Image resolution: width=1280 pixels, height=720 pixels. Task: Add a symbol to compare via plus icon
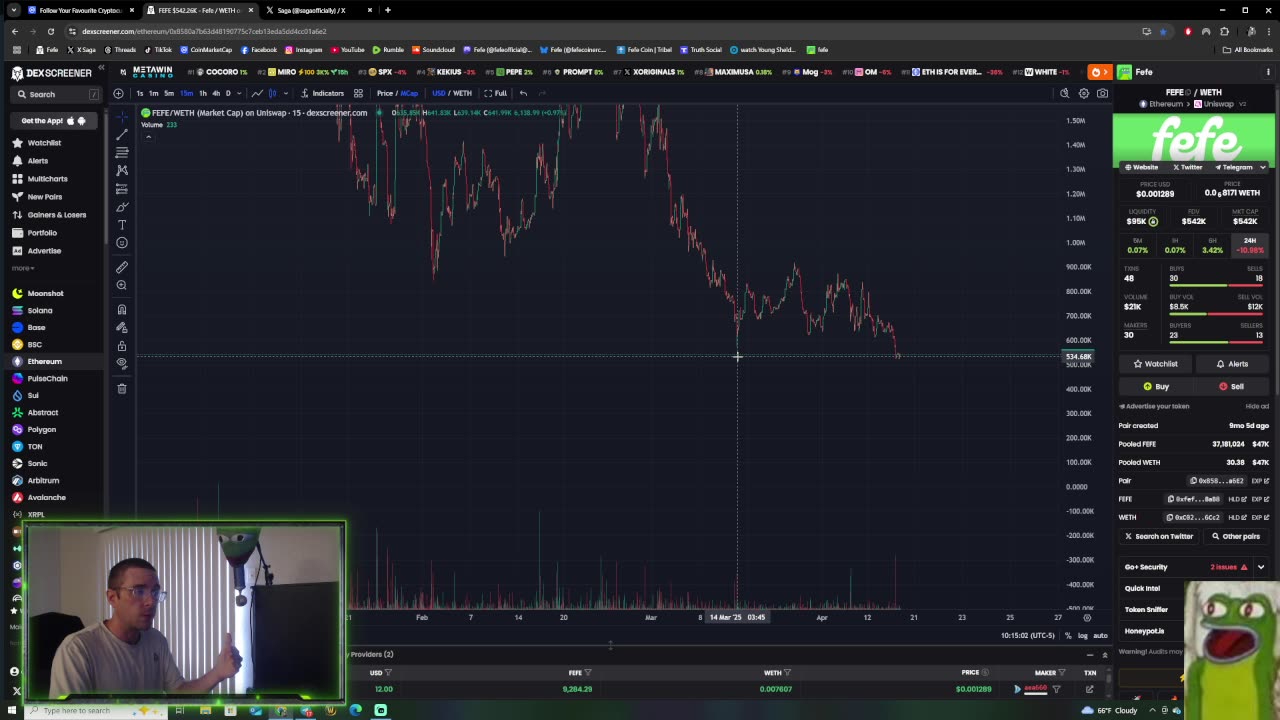(x=118, y=93)
